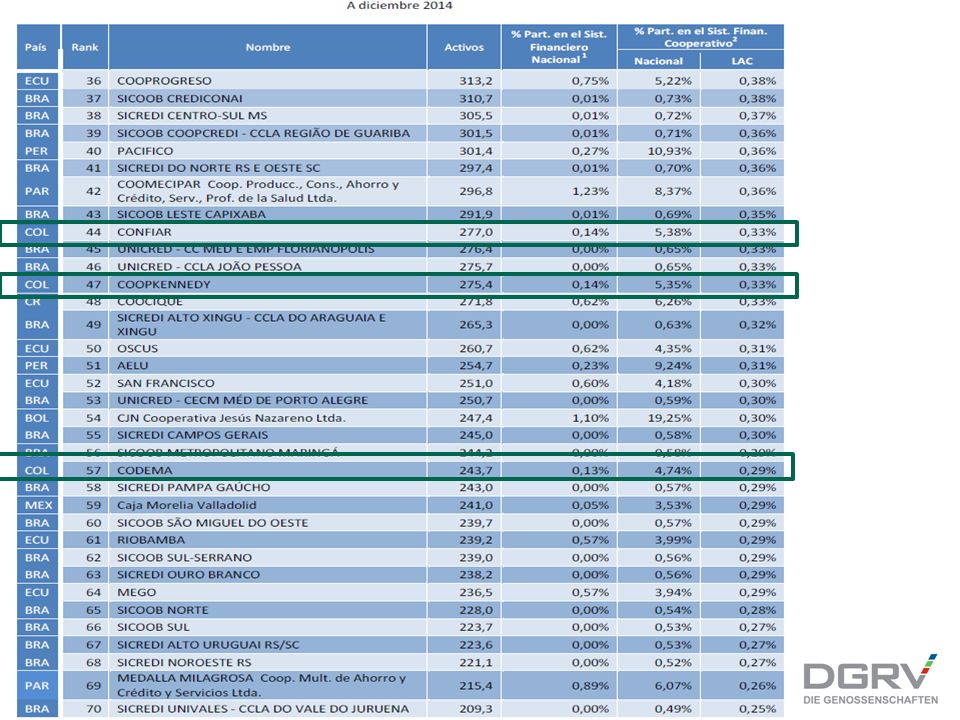Click the Activos value 243,7

point(476,470)
